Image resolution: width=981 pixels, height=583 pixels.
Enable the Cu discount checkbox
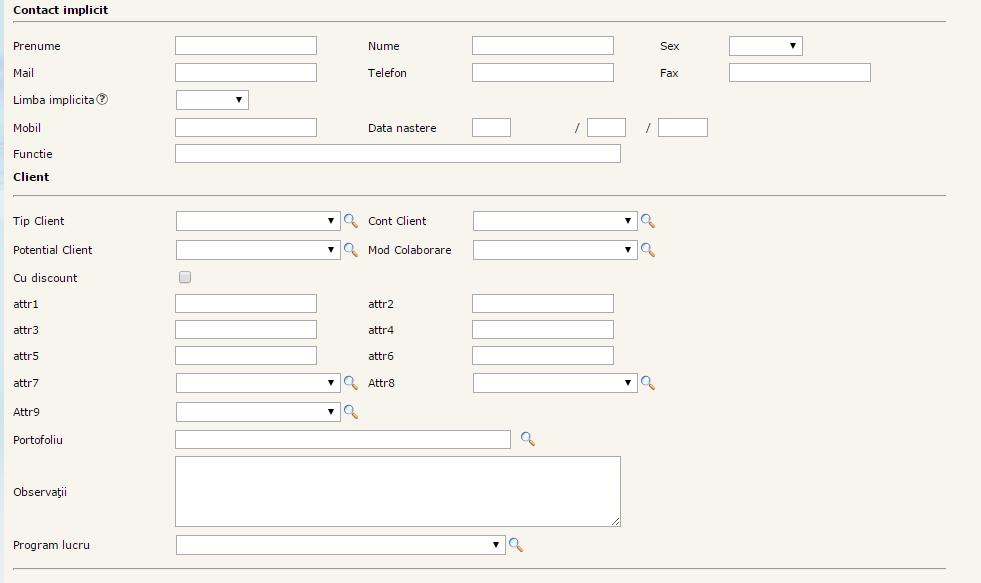(184, 278)
